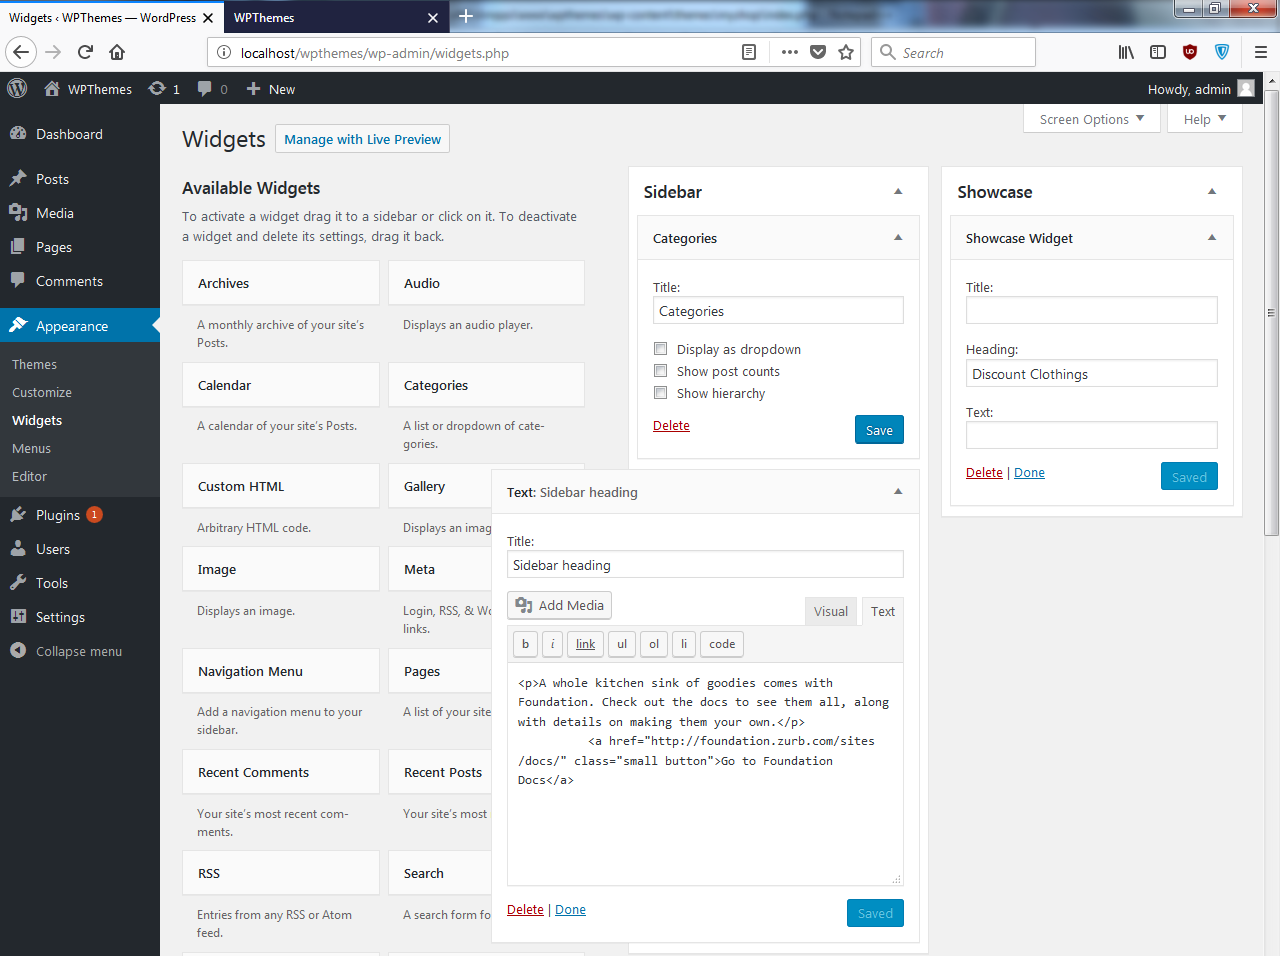Open the Firefox hamburger menu
The image size is (1280, 956).
click(x=1261, y=52)
